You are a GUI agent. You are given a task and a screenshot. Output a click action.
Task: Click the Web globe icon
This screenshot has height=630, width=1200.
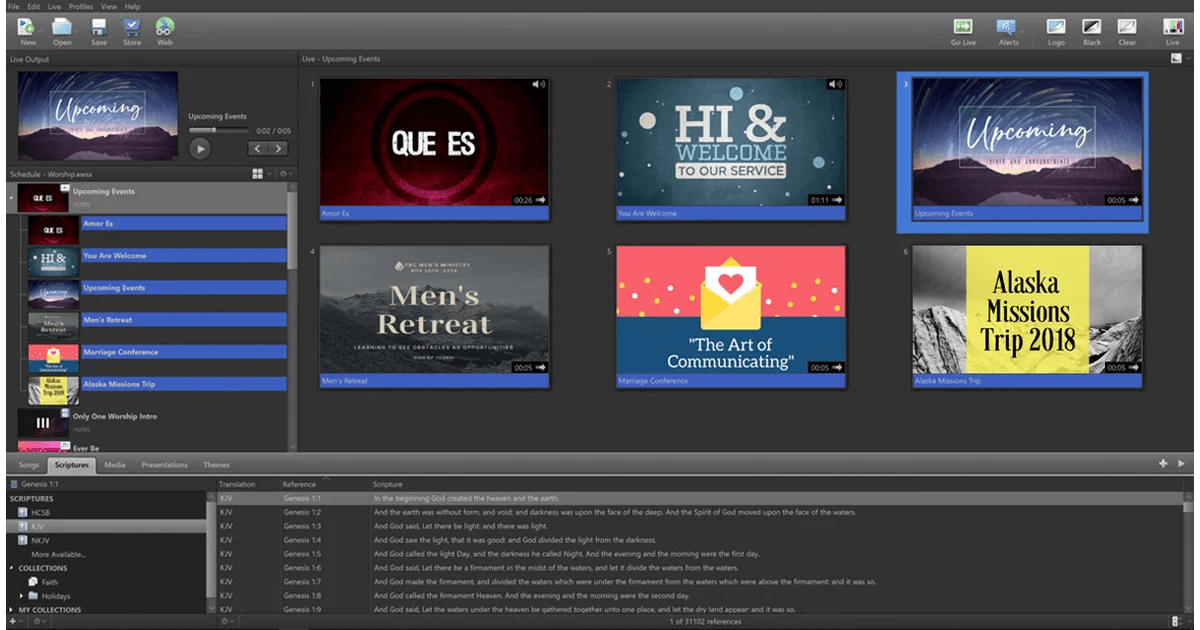[165, 27]
